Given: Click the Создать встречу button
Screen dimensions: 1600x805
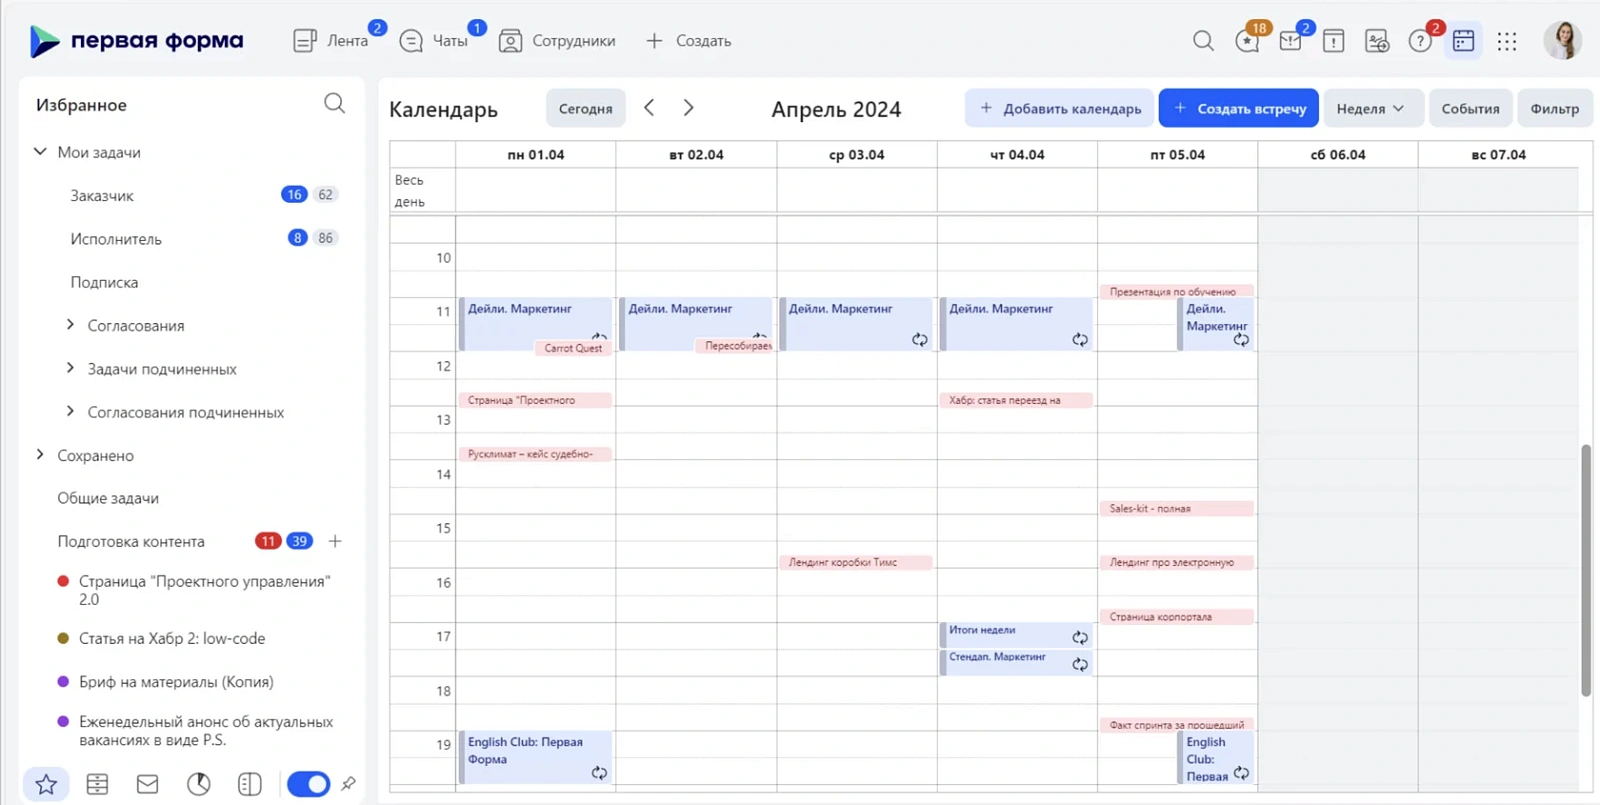Looking at the screenshot, I should pyautogui.click(x=1238, y=108).
